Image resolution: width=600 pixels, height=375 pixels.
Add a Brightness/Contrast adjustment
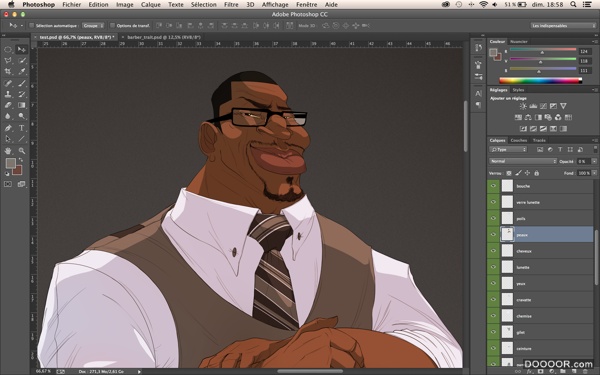(523, 106)
